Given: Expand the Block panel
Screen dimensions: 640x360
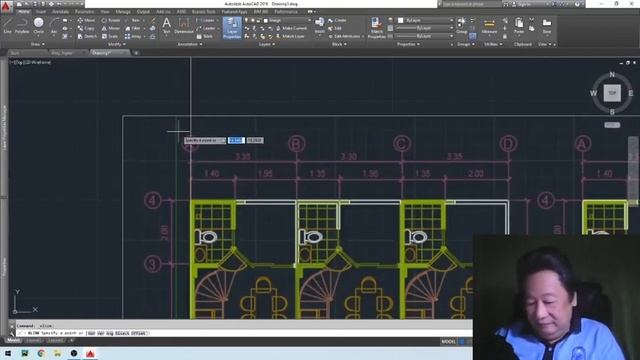Looking at the screenshot, I should tap(339, 44).
